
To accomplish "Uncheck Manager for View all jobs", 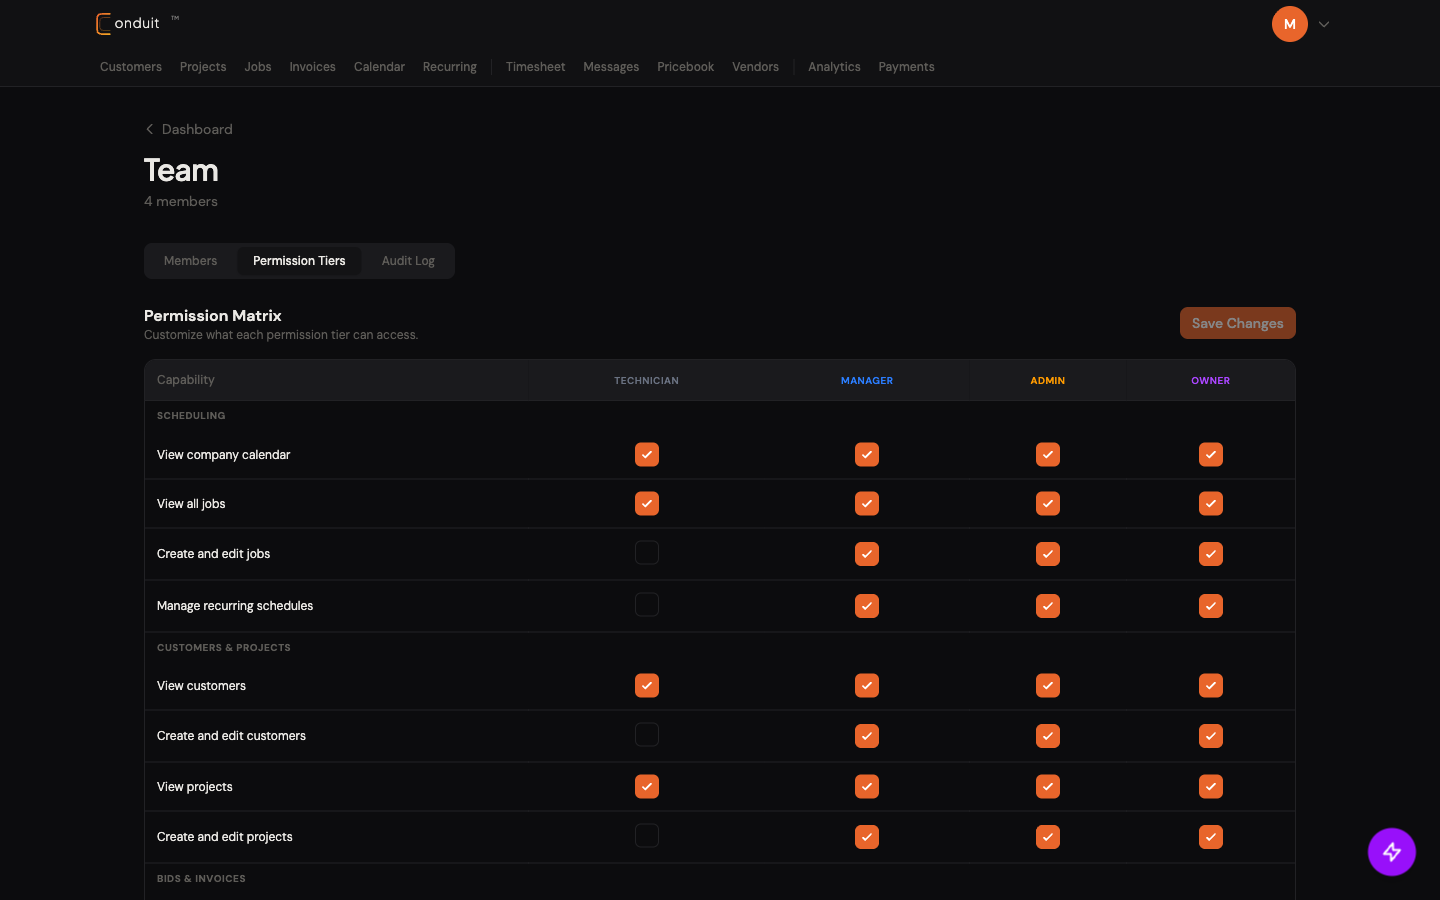I will (x=867, y=504).
